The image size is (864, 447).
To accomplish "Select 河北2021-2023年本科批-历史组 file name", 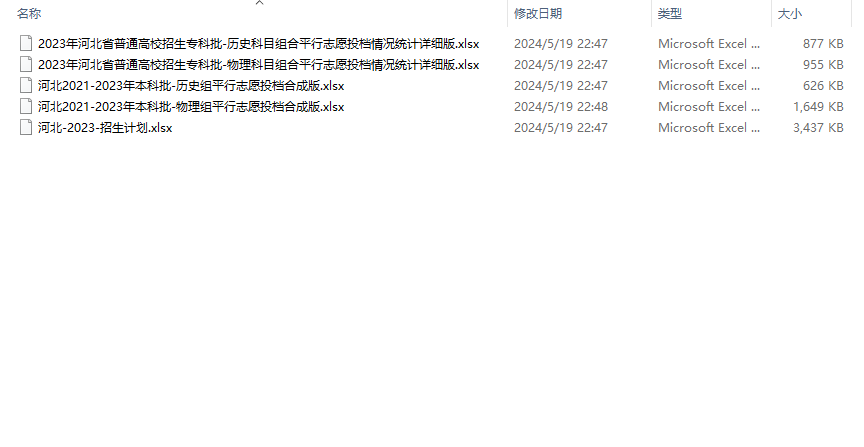I will click(x=191, y=86).
